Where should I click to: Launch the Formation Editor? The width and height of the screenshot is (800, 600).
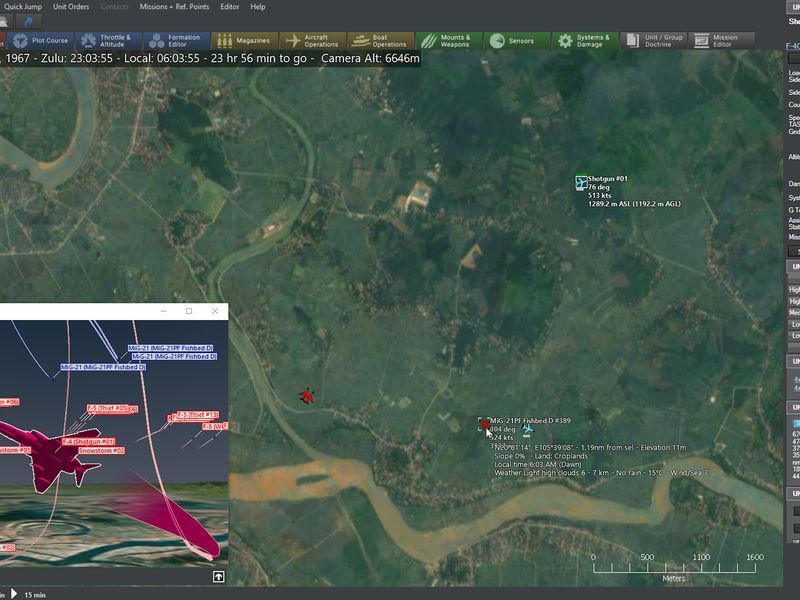(177, 41)
